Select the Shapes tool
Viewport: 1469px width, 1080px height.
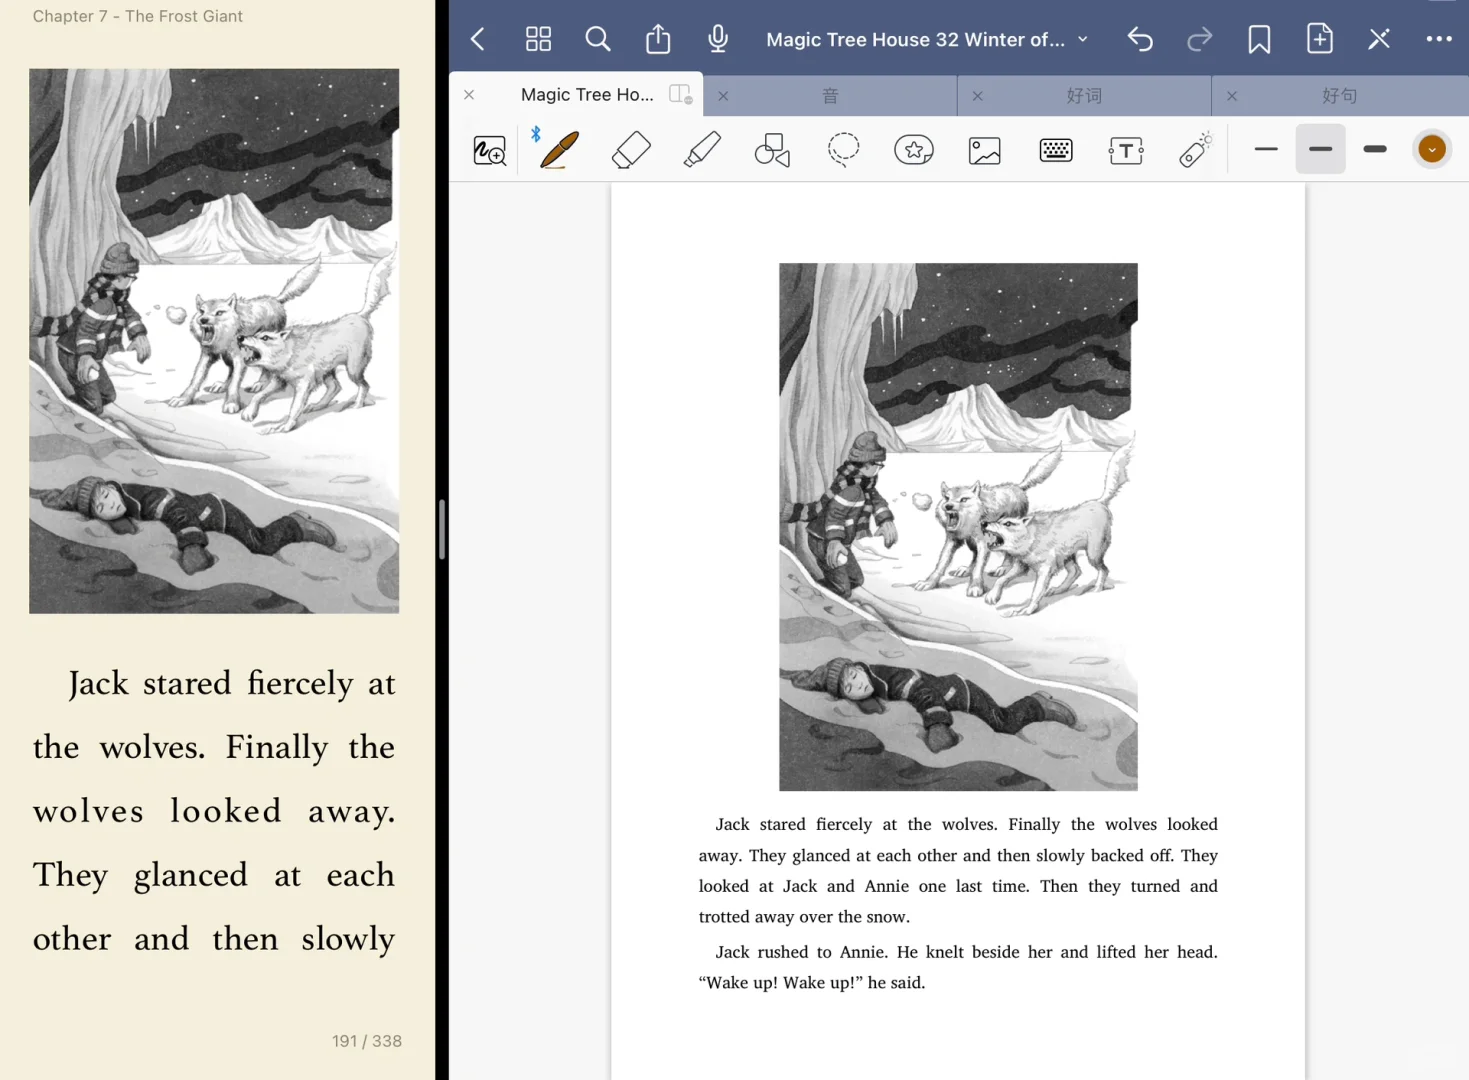pyautogui.click(x=772, y=150)
